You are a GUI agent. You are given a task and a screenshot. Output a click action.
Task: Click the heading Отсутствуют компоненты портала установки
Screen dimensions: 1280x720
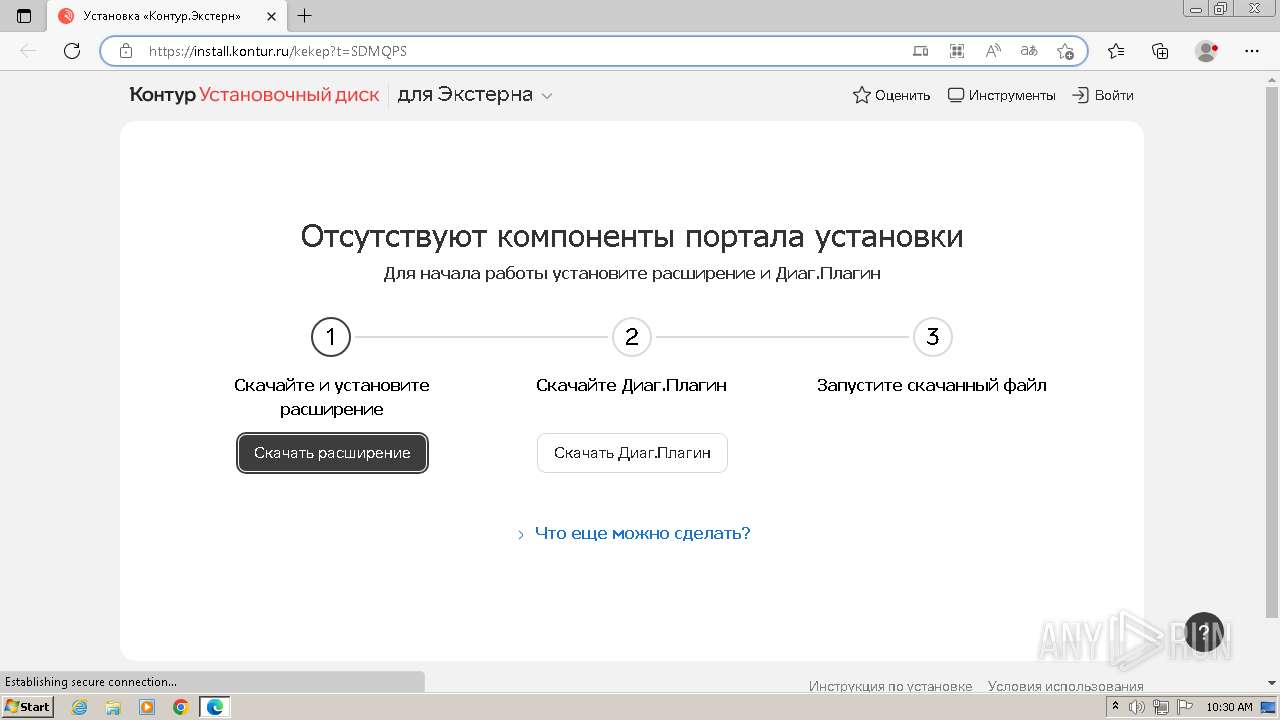[x=632, y=237]
